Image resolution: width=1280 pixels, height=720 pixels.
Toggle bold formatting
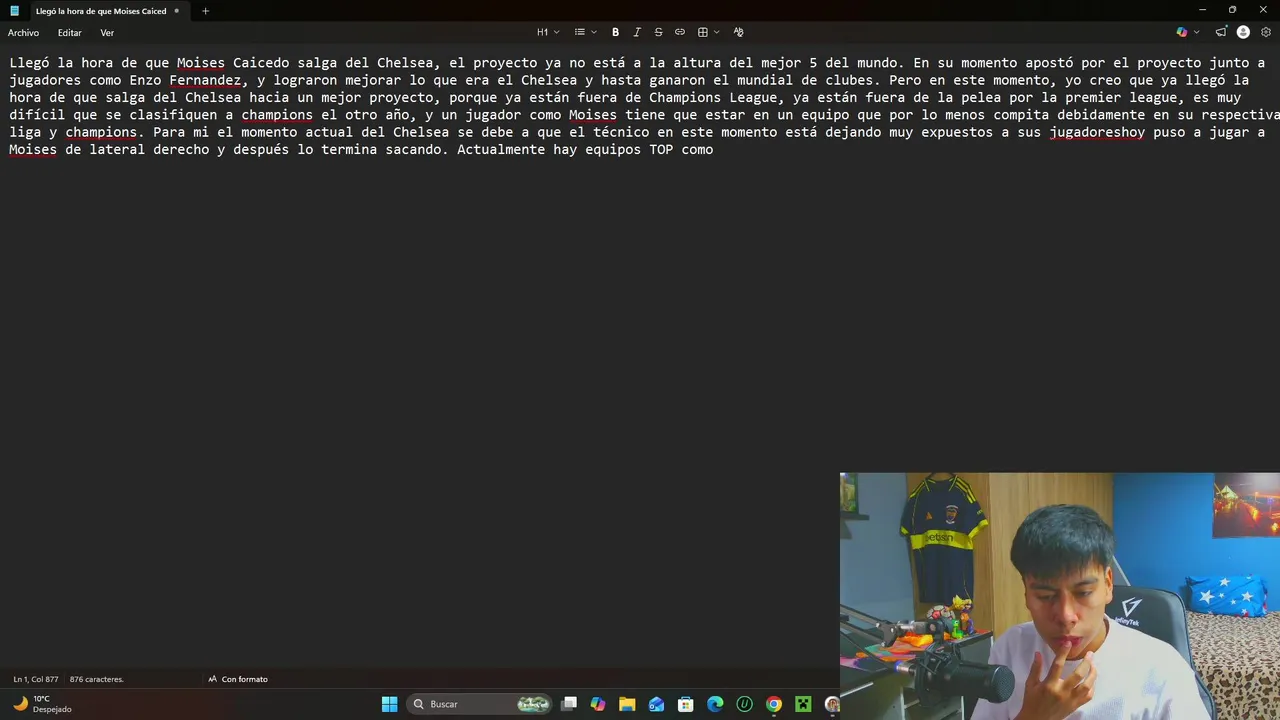pos(615,32)
